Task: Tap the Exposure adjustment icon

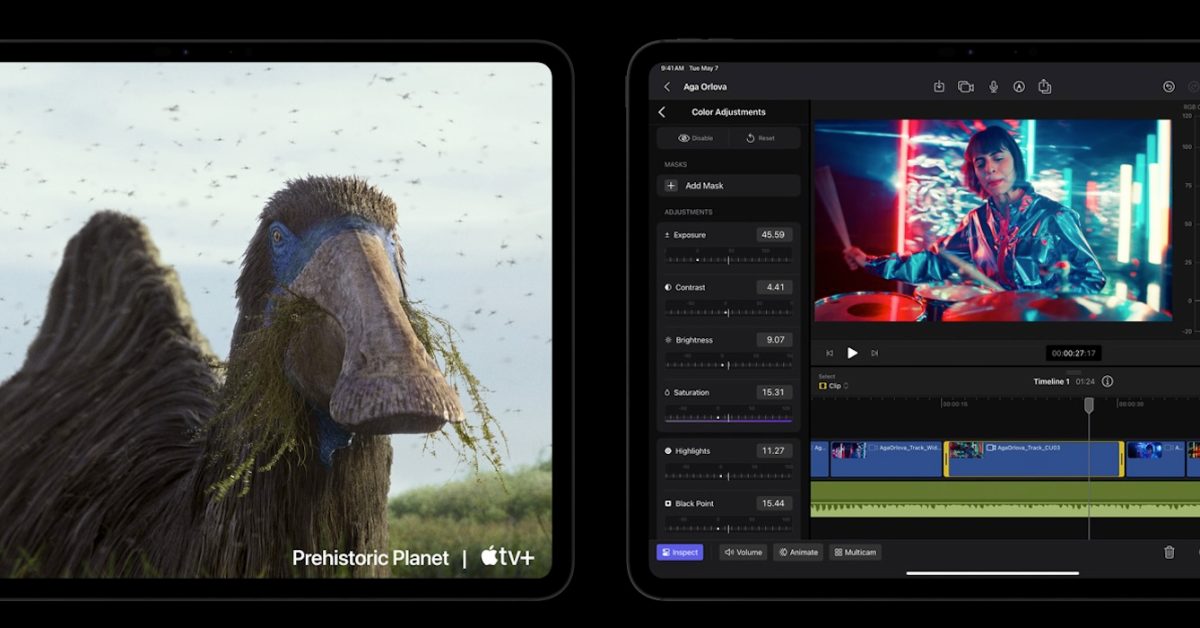Action: [x=668, y=235]
